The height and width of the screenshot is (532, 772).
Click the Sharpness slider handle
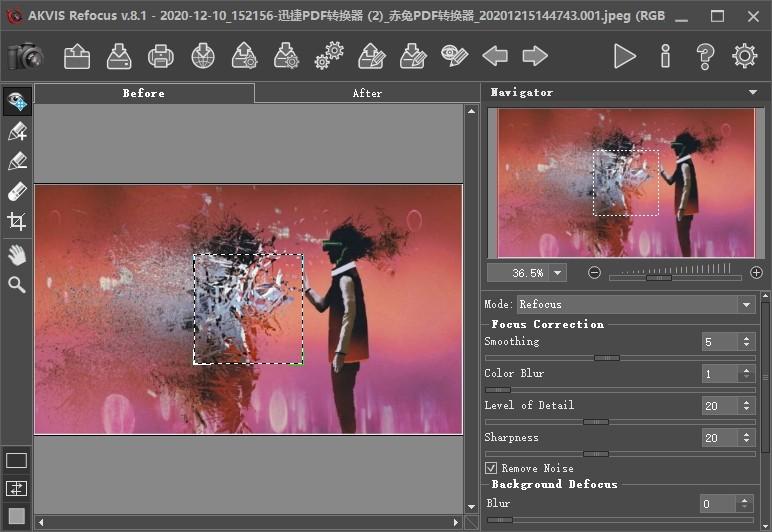pyautogui.click(x=596, y=454)
